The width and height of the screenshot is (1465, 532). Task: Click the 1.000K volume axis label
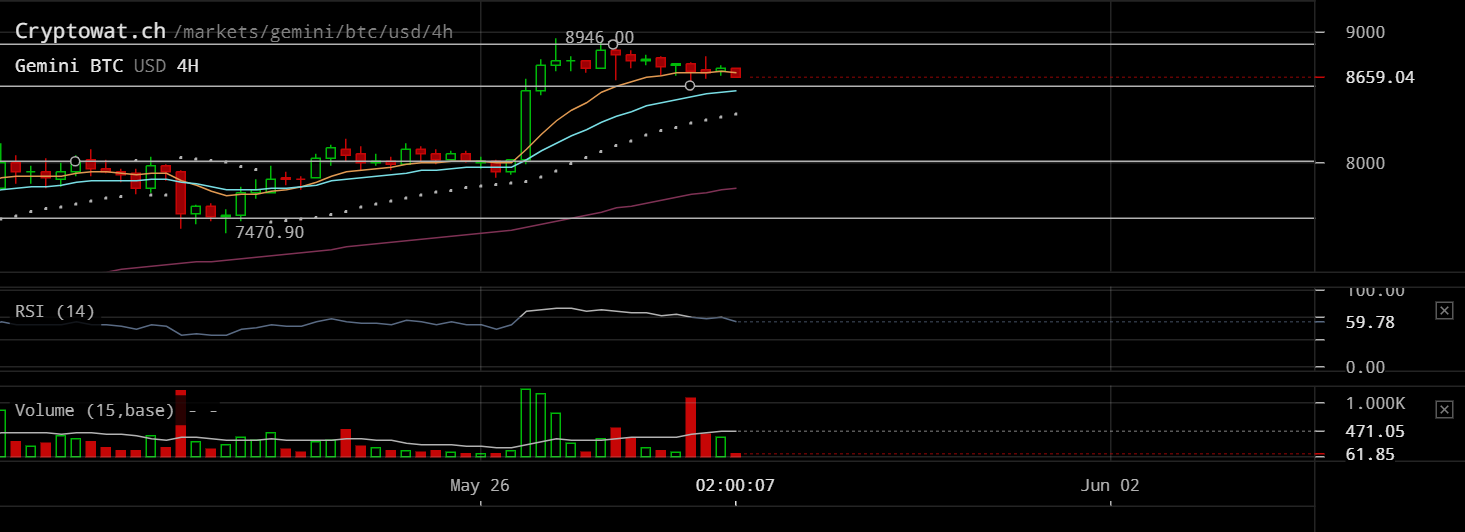pyautogui.click(x=1372, y=403)
